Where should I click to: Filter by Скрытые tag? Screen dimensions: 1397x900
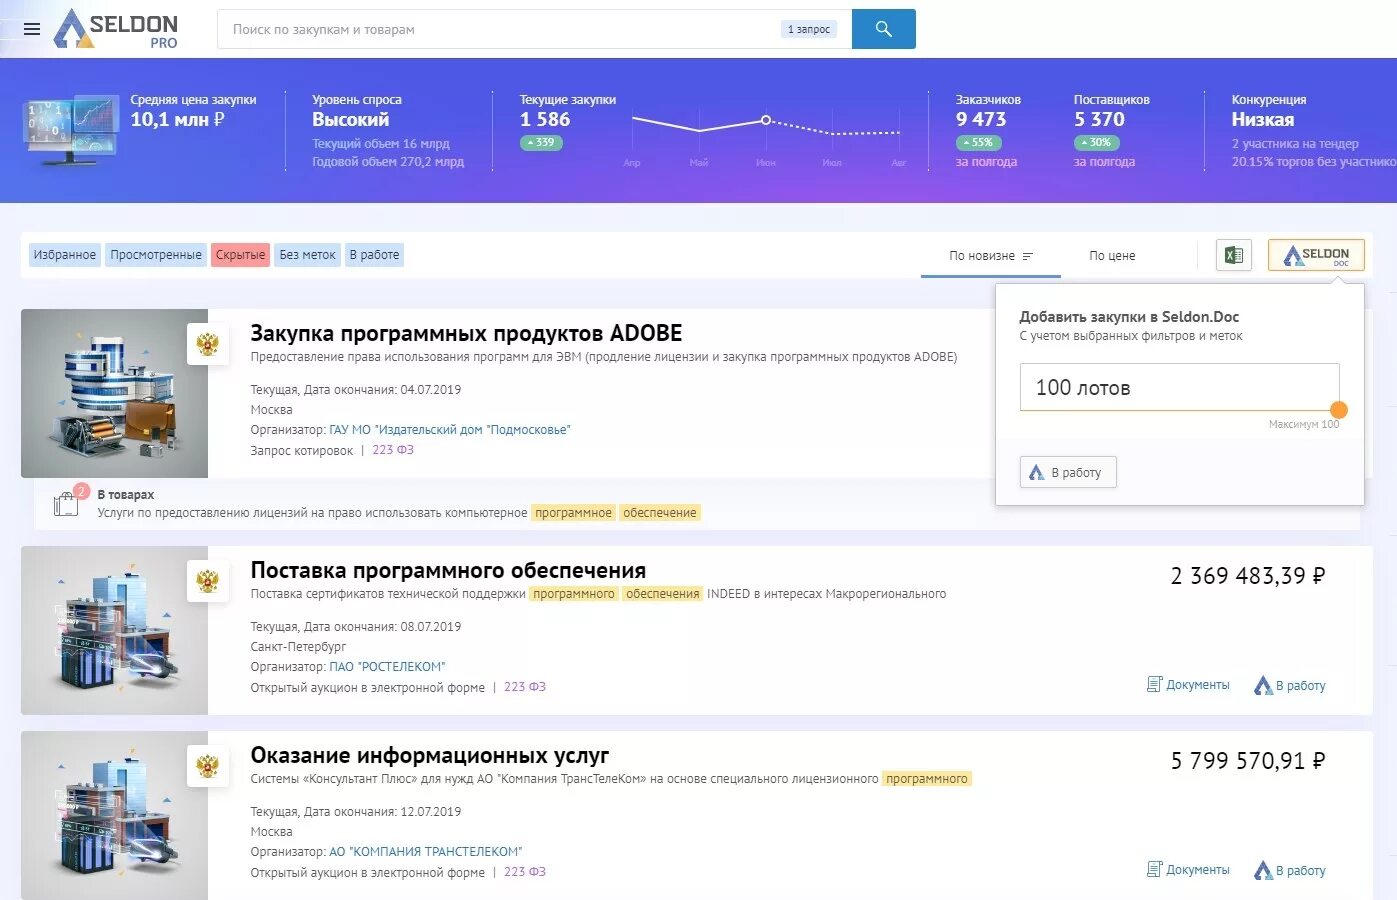pyautogui.click(x=240, y=255)
